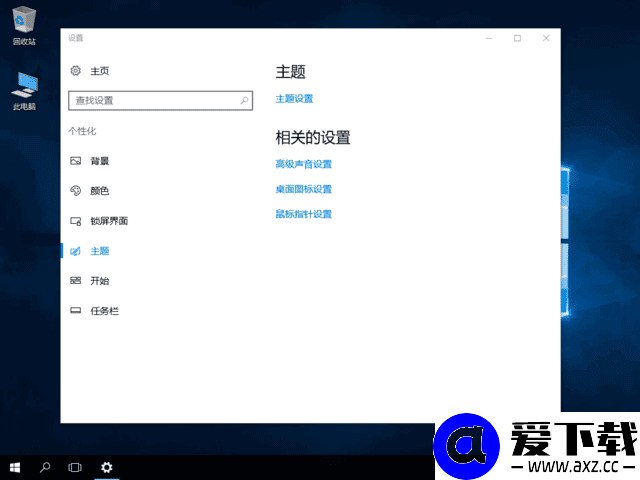Minimize the 设置 window
Viewport: 640px width, 480px height.
click(x=489, y=38)
